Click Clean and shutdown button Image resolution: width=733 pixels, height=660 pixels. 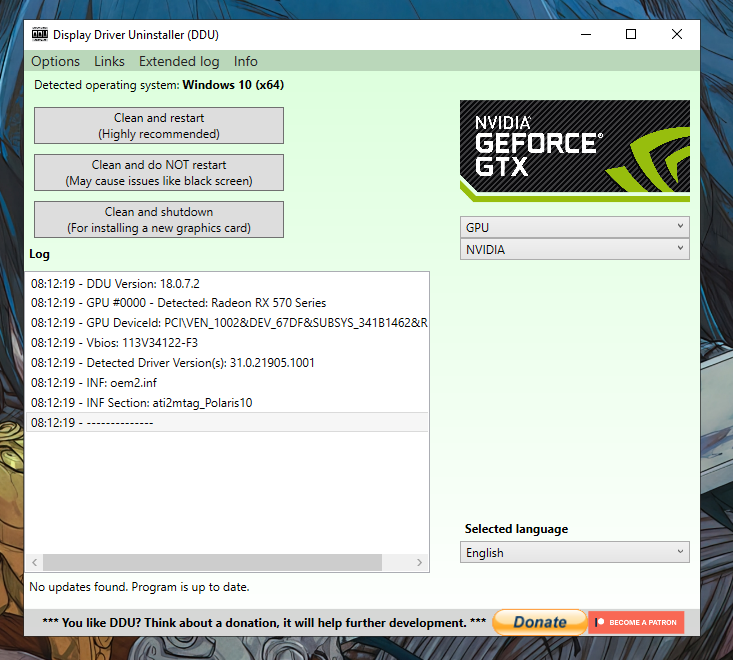coord(159,220)
